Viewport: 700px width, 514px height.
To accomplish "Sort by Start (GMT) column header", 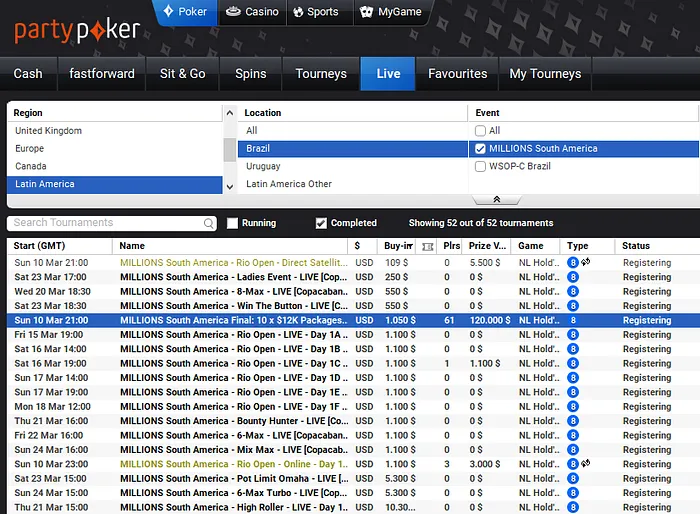I will pyautogui.click(x=59, y=246).
